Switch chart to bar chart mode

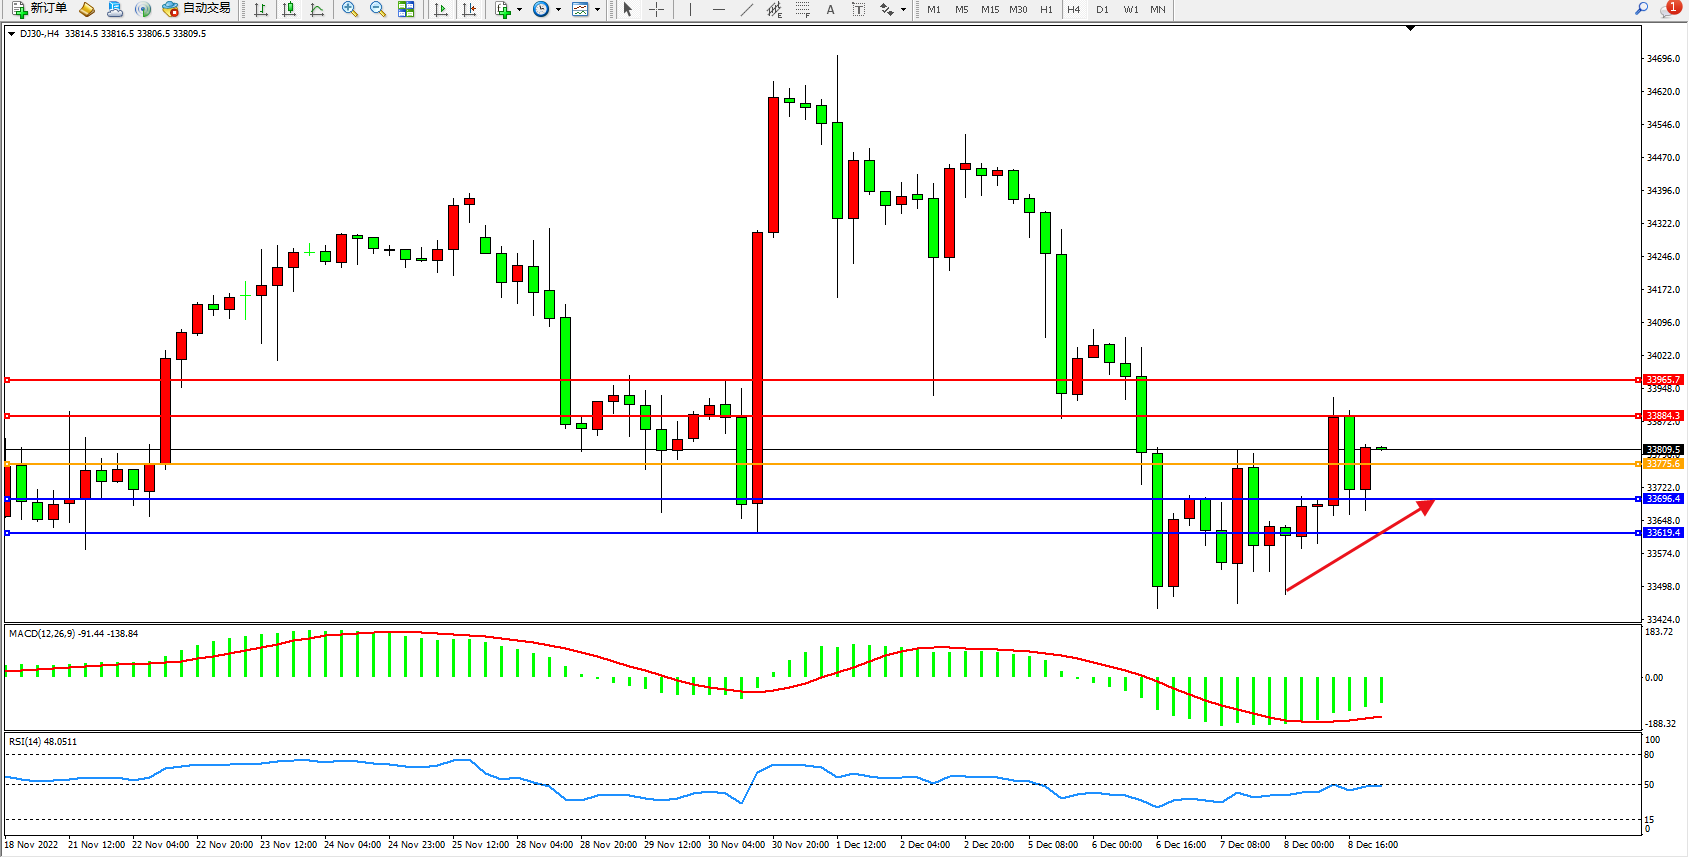261,9
